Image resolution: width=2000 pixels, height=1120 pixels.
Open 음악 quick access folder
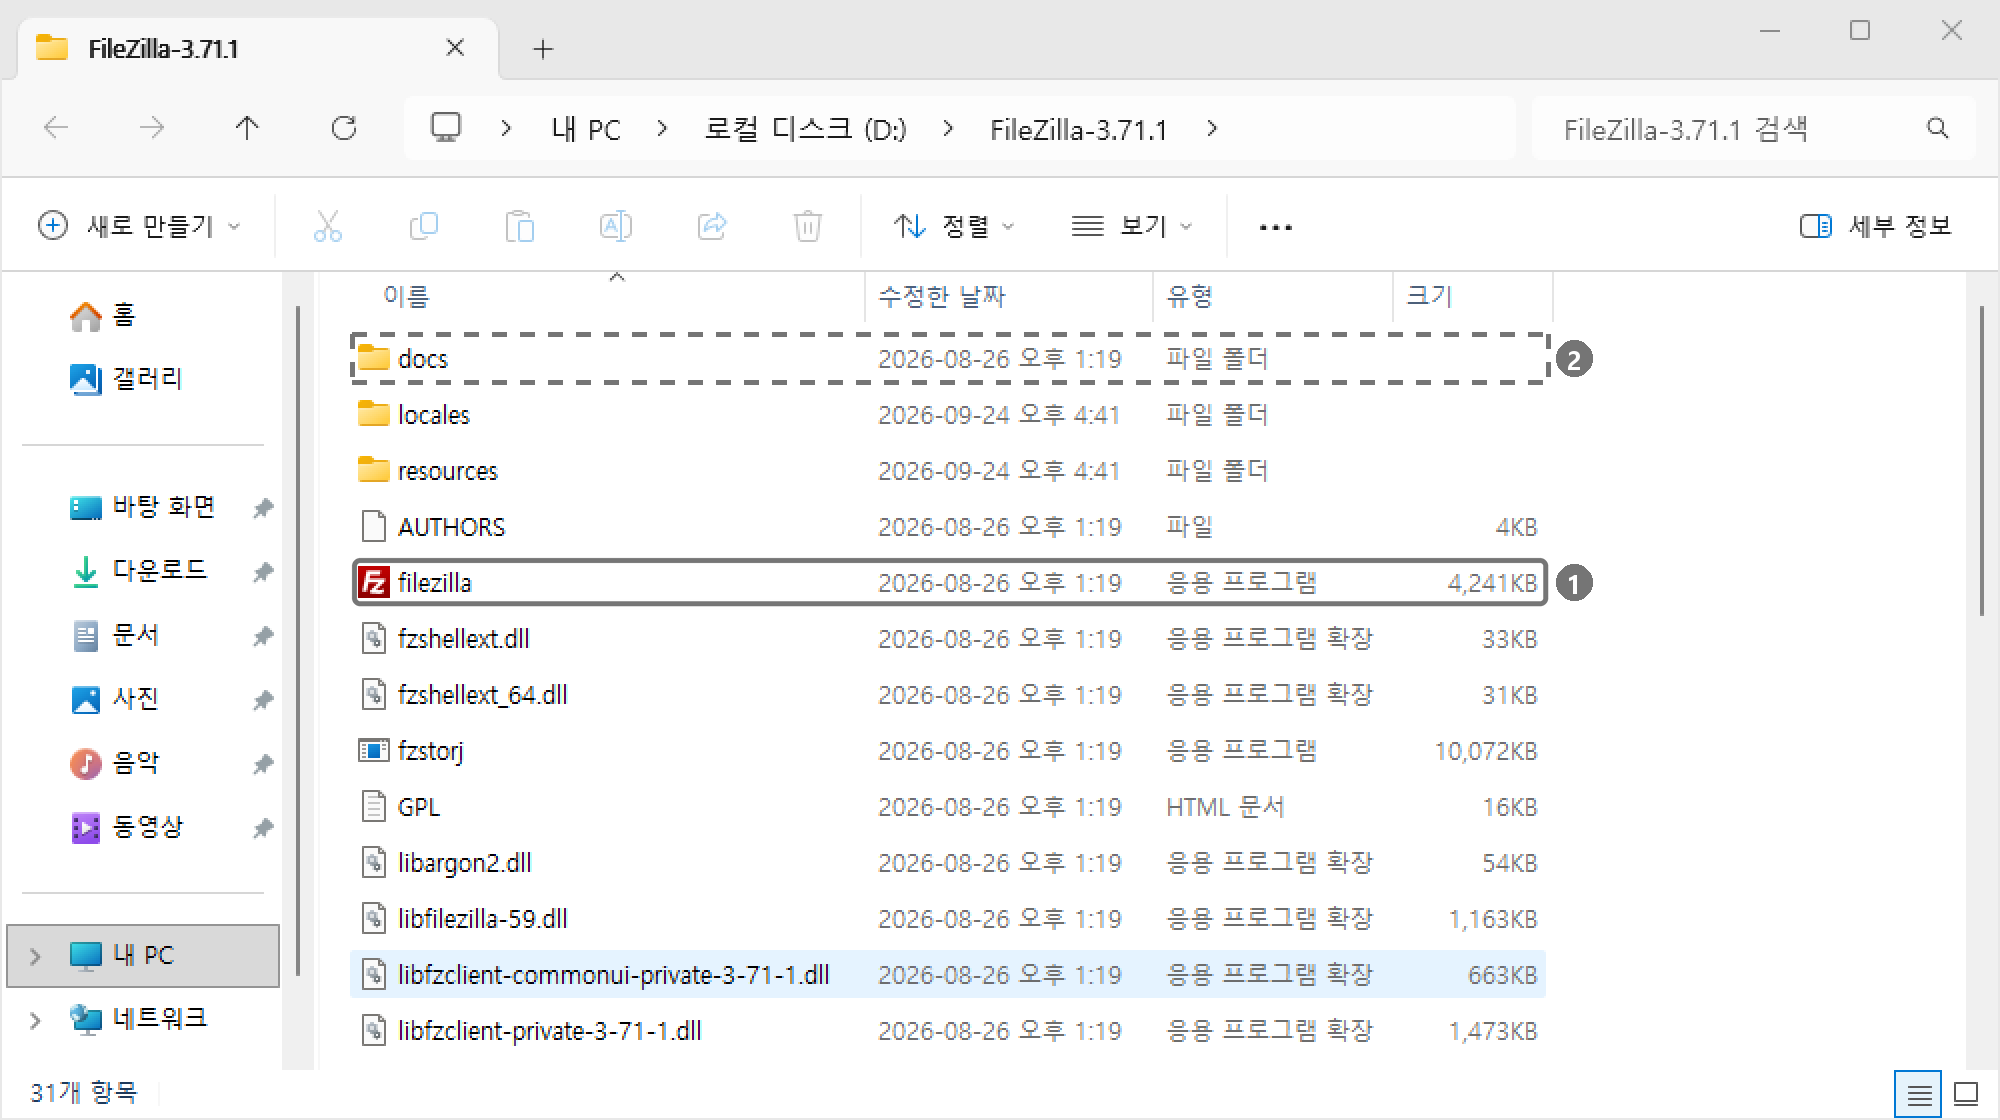(x=115, y=764)
